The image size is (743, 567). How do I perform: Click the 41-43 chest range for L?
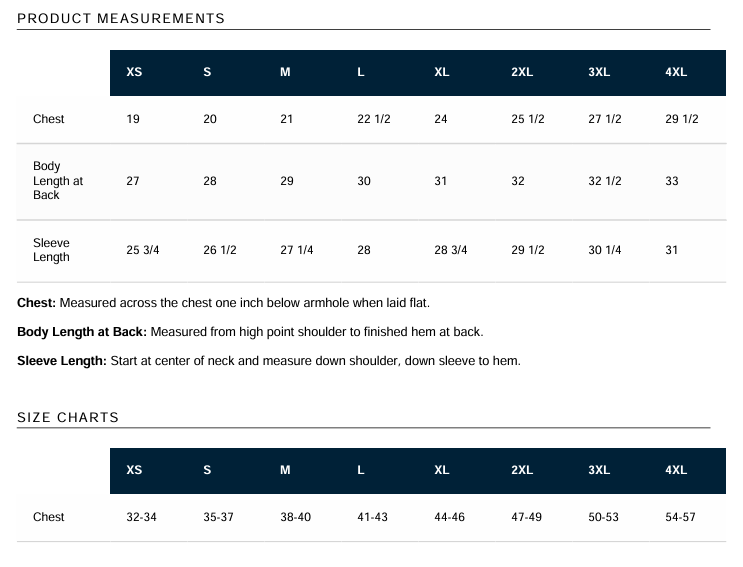(x=372, y=517)
